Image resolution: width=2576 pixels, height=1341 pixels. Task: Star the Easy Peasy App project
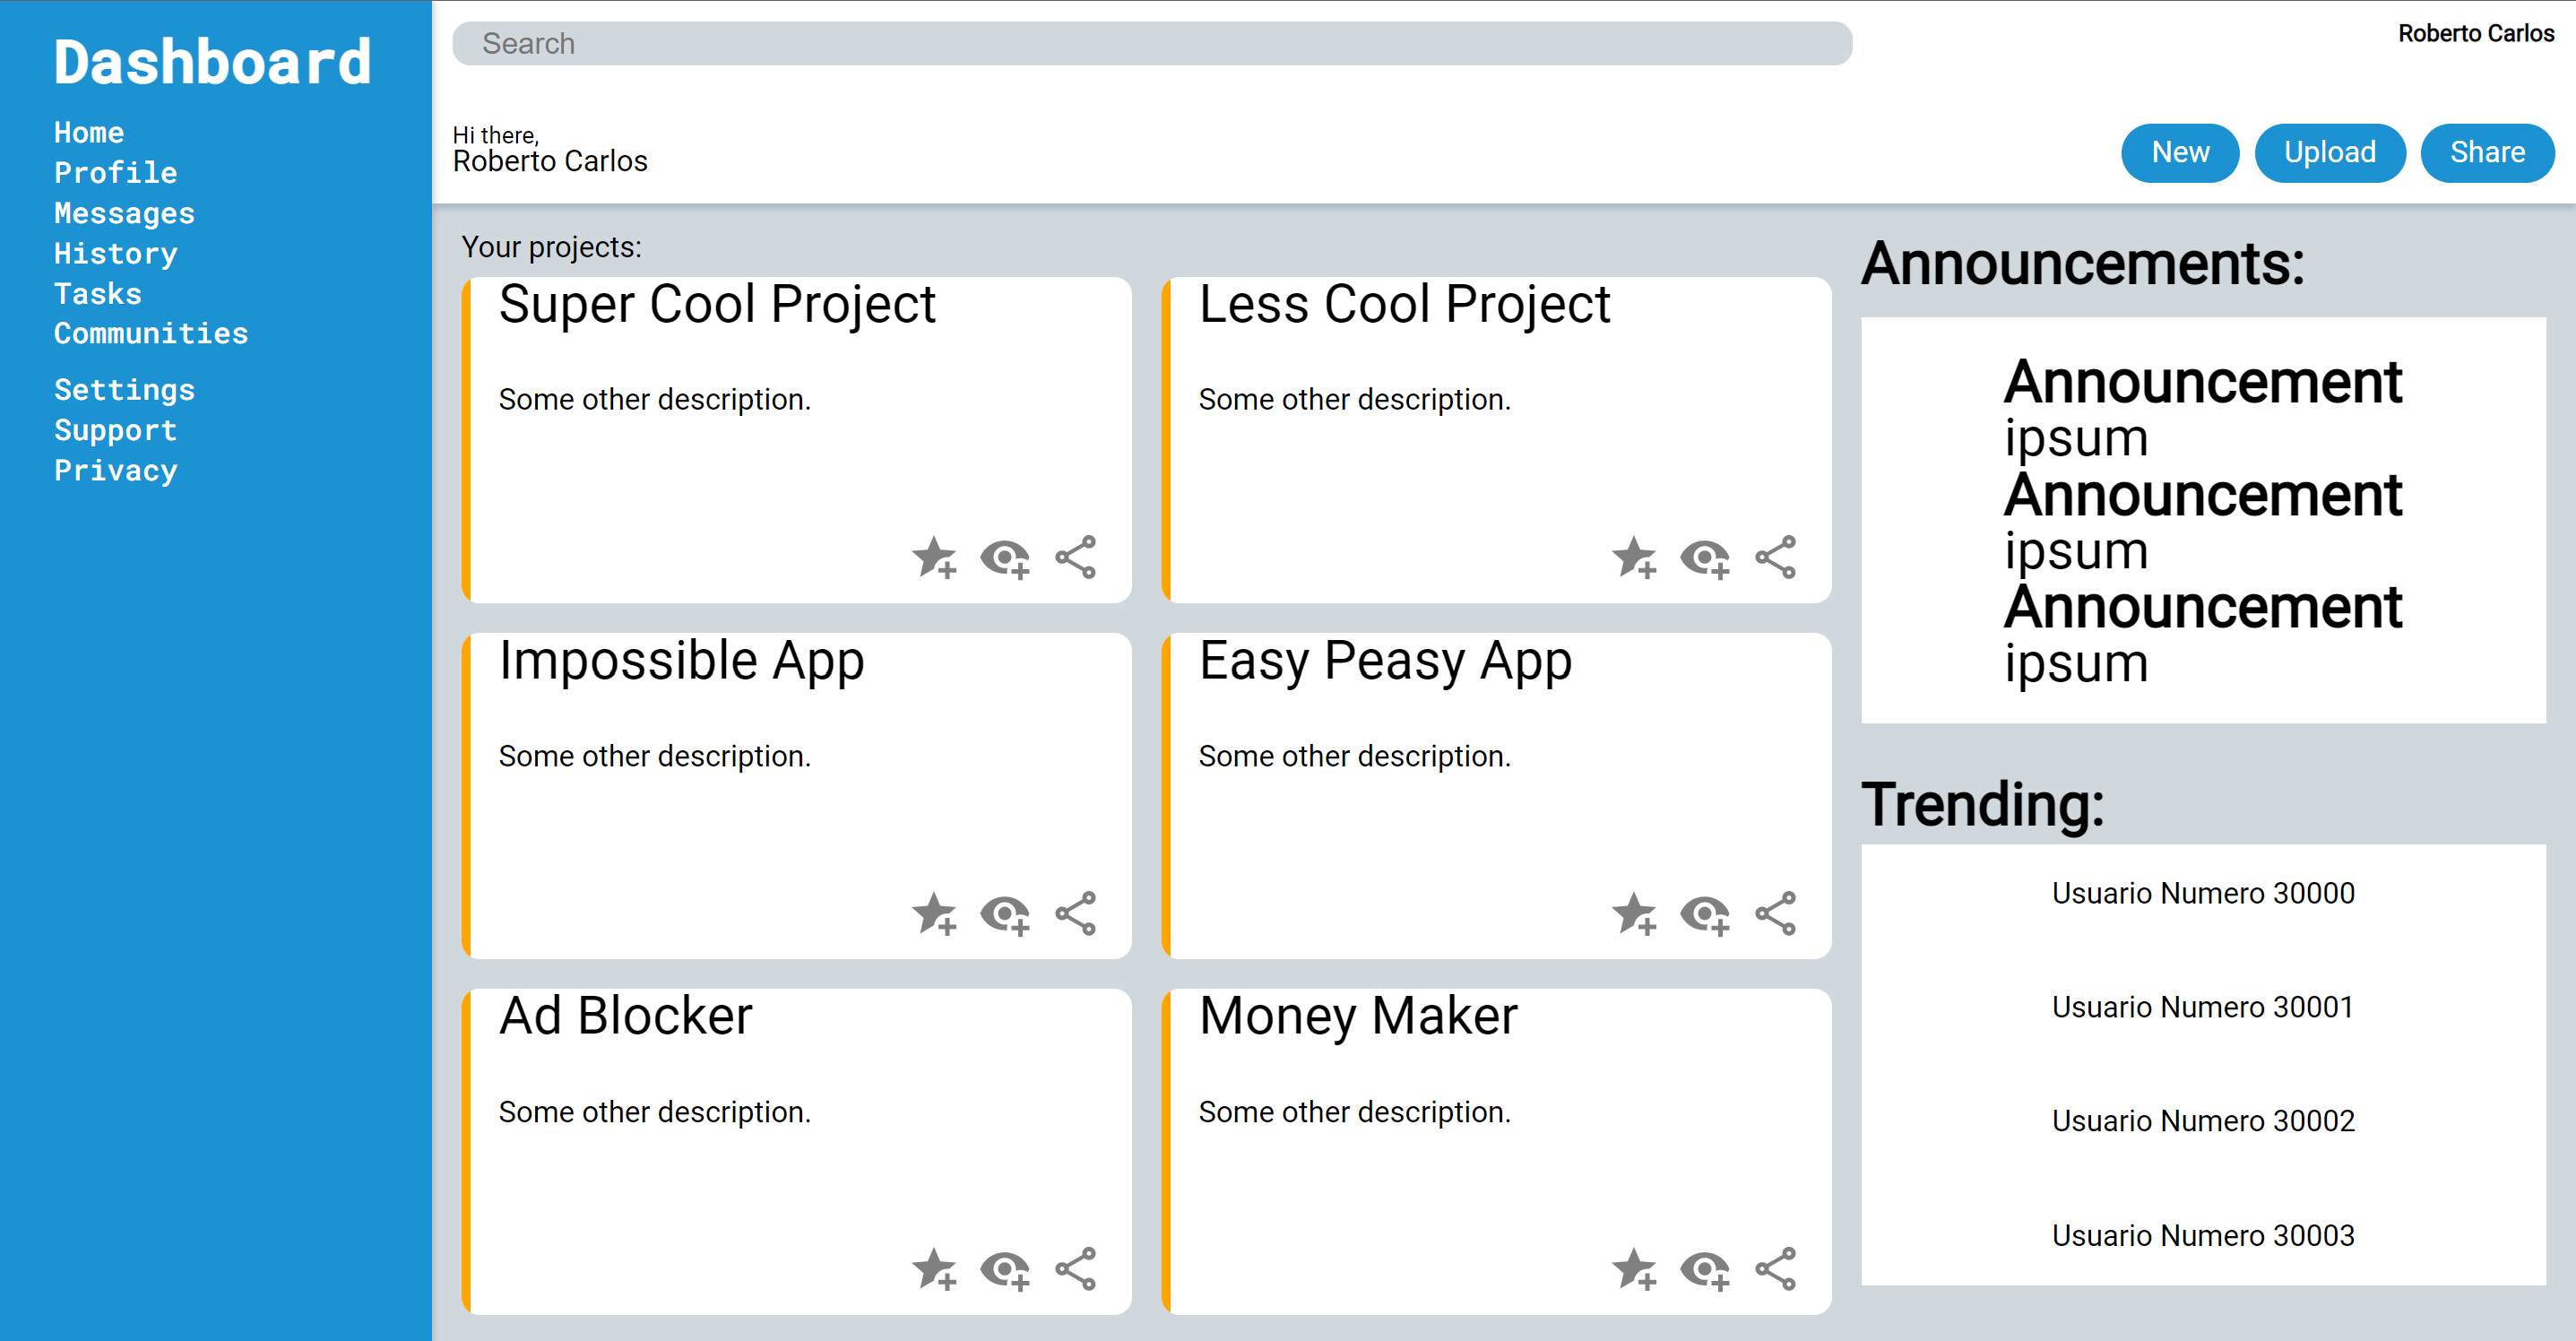tap(1637, 912)
